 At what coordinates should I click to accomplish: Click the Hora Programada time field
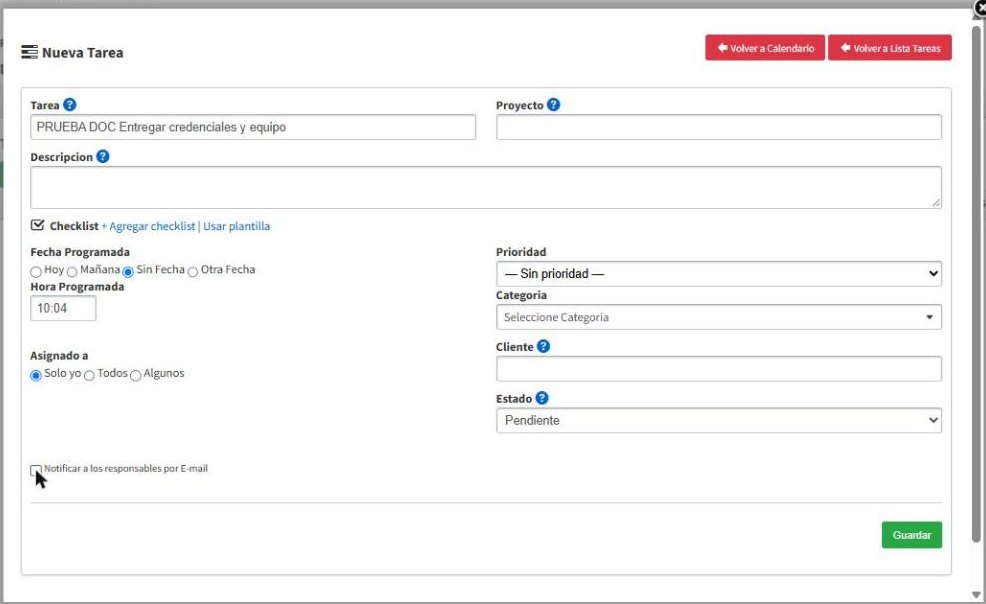click(63, 308)
